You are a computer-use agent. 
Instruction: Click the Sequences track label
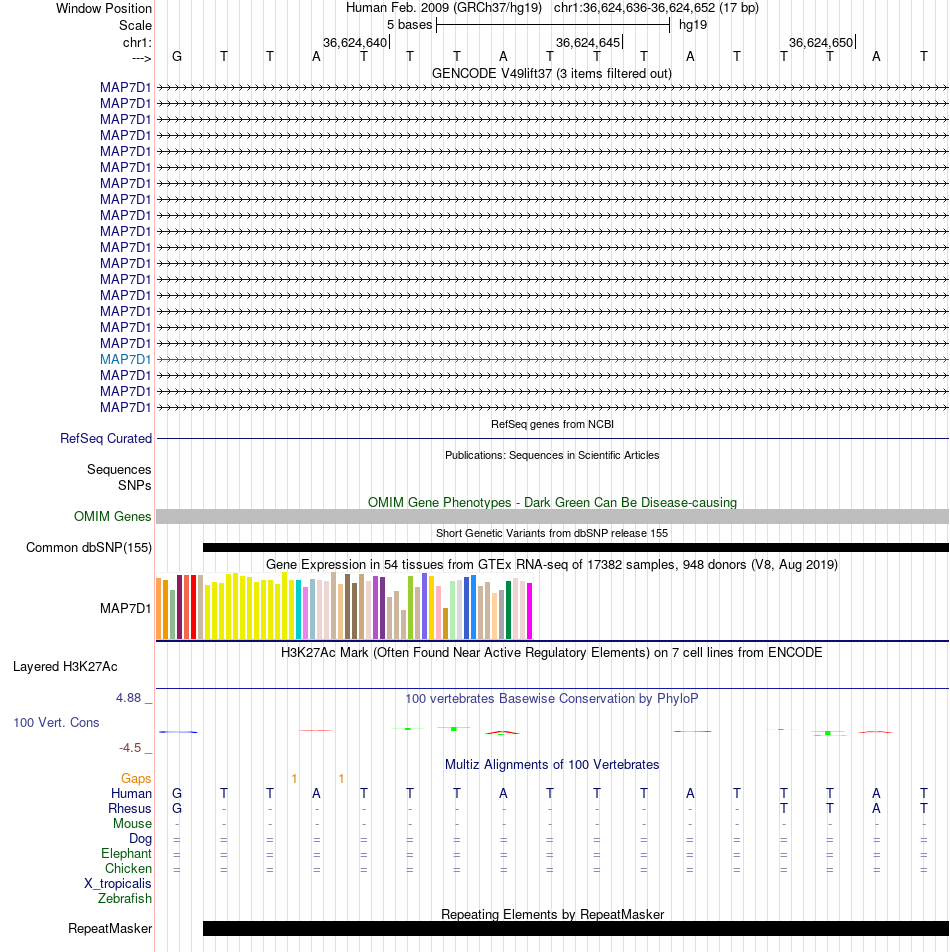coord(119,469)
